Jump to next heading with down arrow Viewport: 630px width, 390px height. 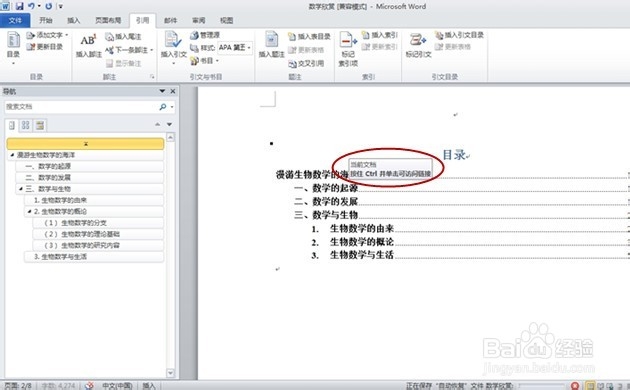click(170, 125)
